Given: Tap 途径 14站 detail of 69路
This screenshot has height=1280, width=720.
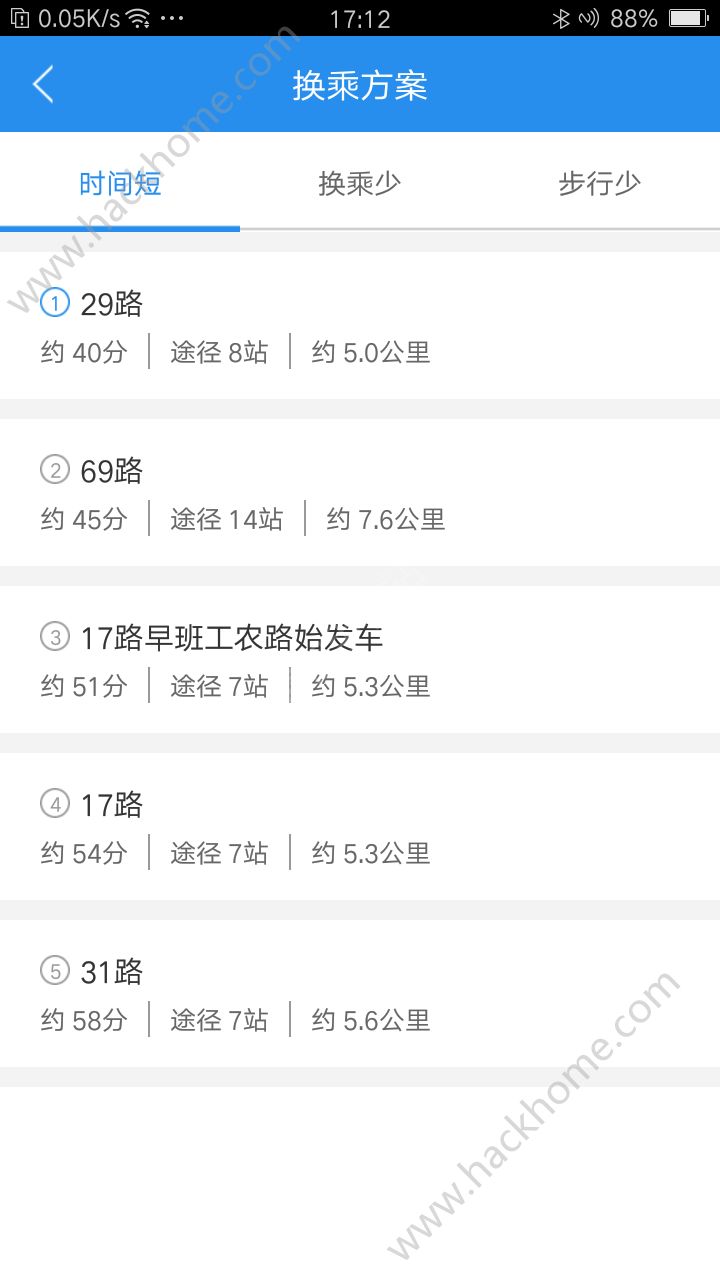Looking at the screenshot, I should pyautogui.click(x=227, y=519).
